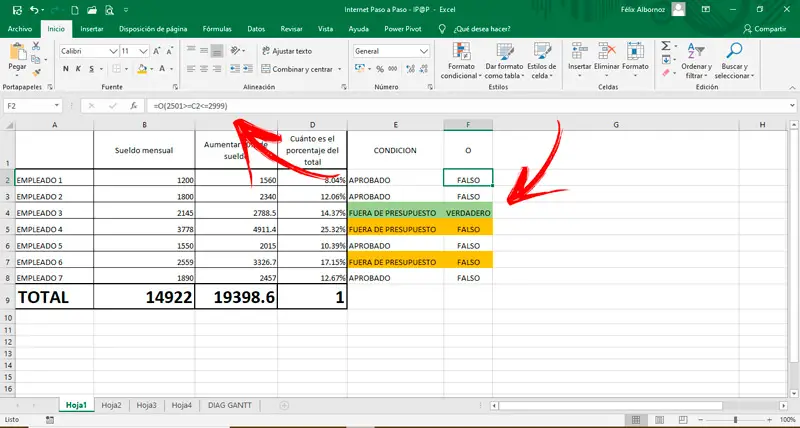The width and height of the screenshot is (800, 428).
Task: Click the insert function fx icon
Action: (x=134, y=105)
